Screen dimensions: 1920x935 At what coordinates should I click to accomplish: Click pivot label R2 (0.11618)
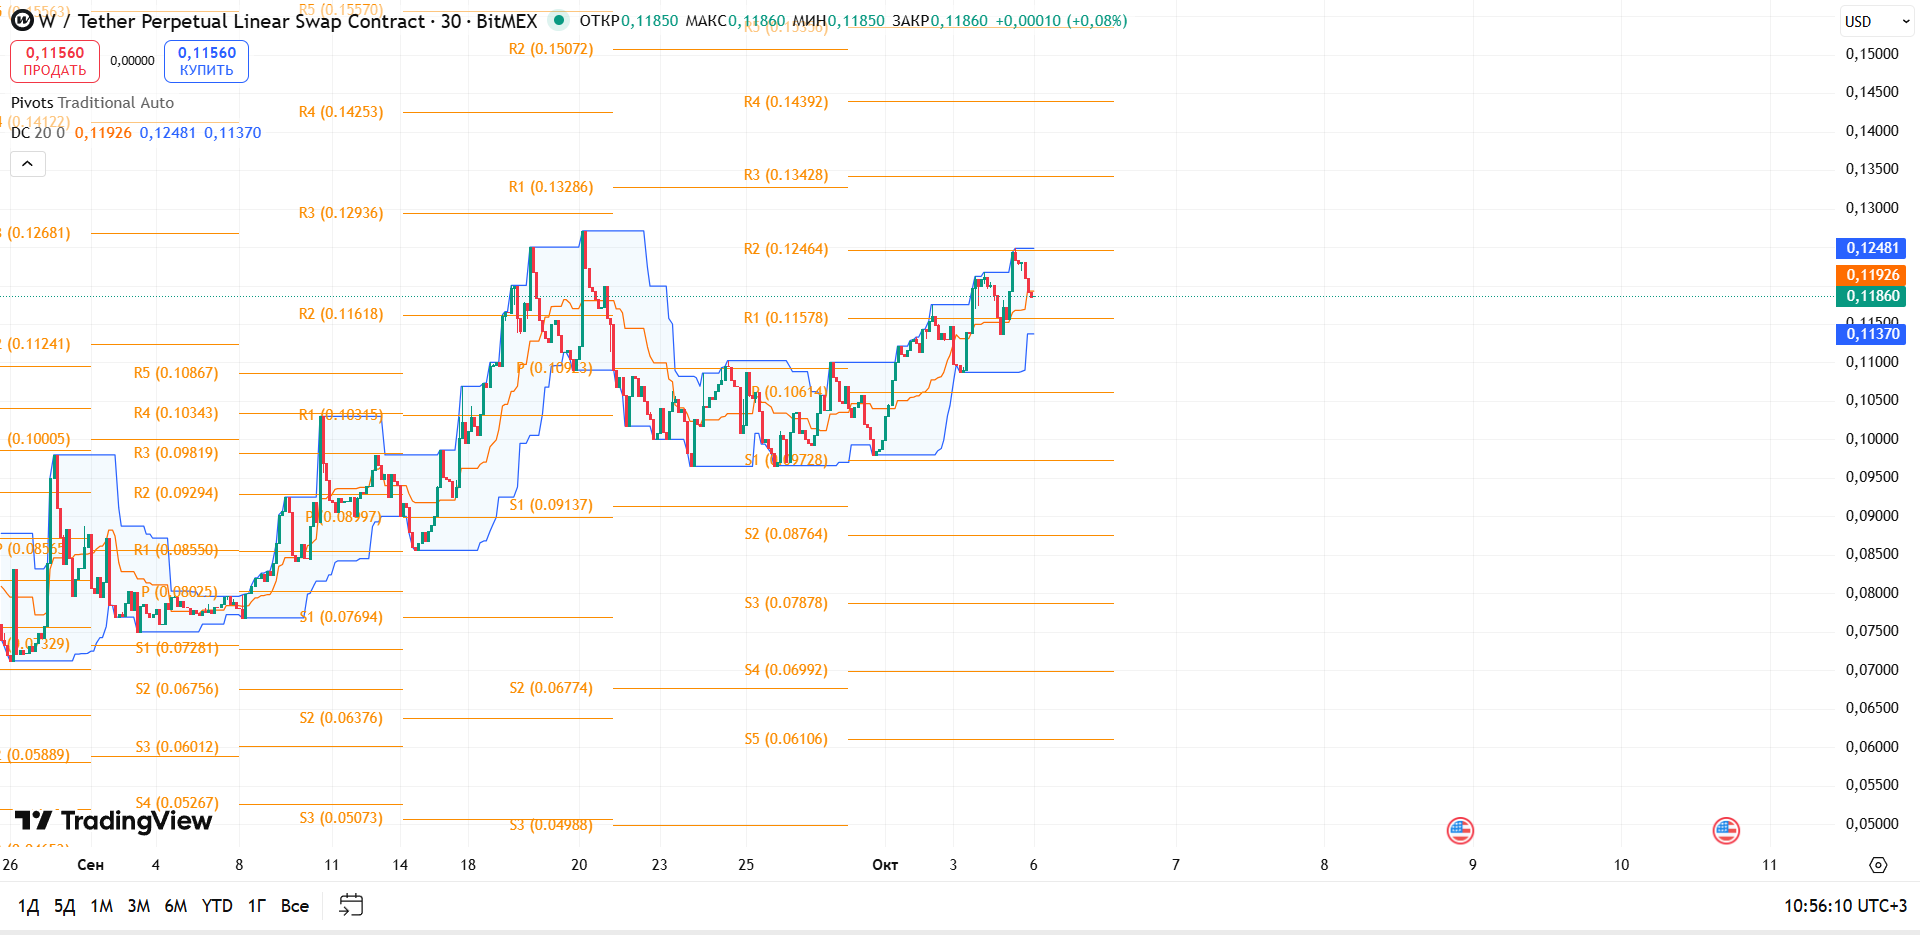tap(341, 314)
